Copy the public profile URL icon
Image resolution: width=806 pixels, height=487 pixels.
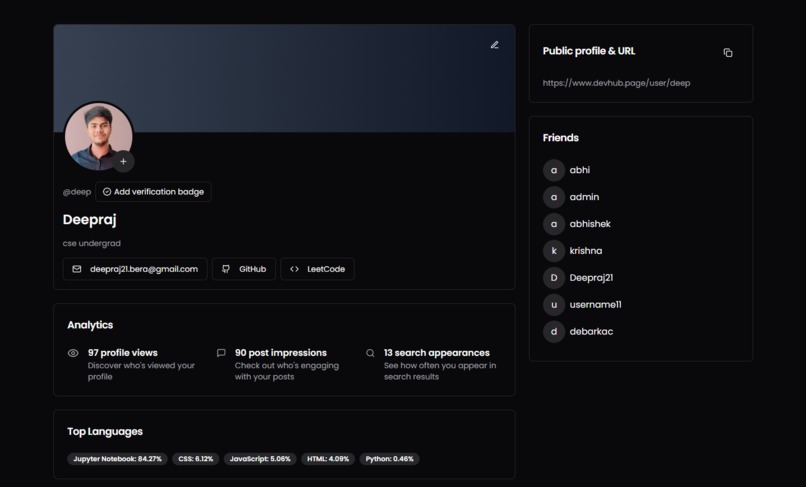[x=727, y=52]
